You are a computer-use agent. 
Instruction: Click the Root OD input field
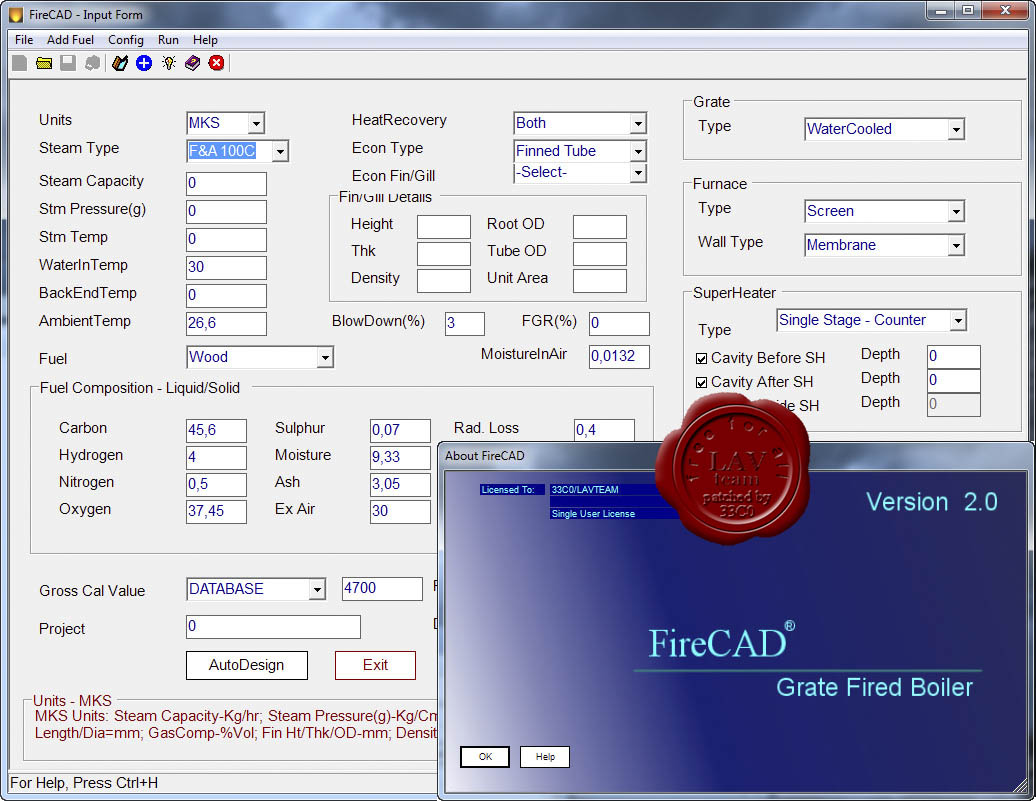click(x=600, y=227)
